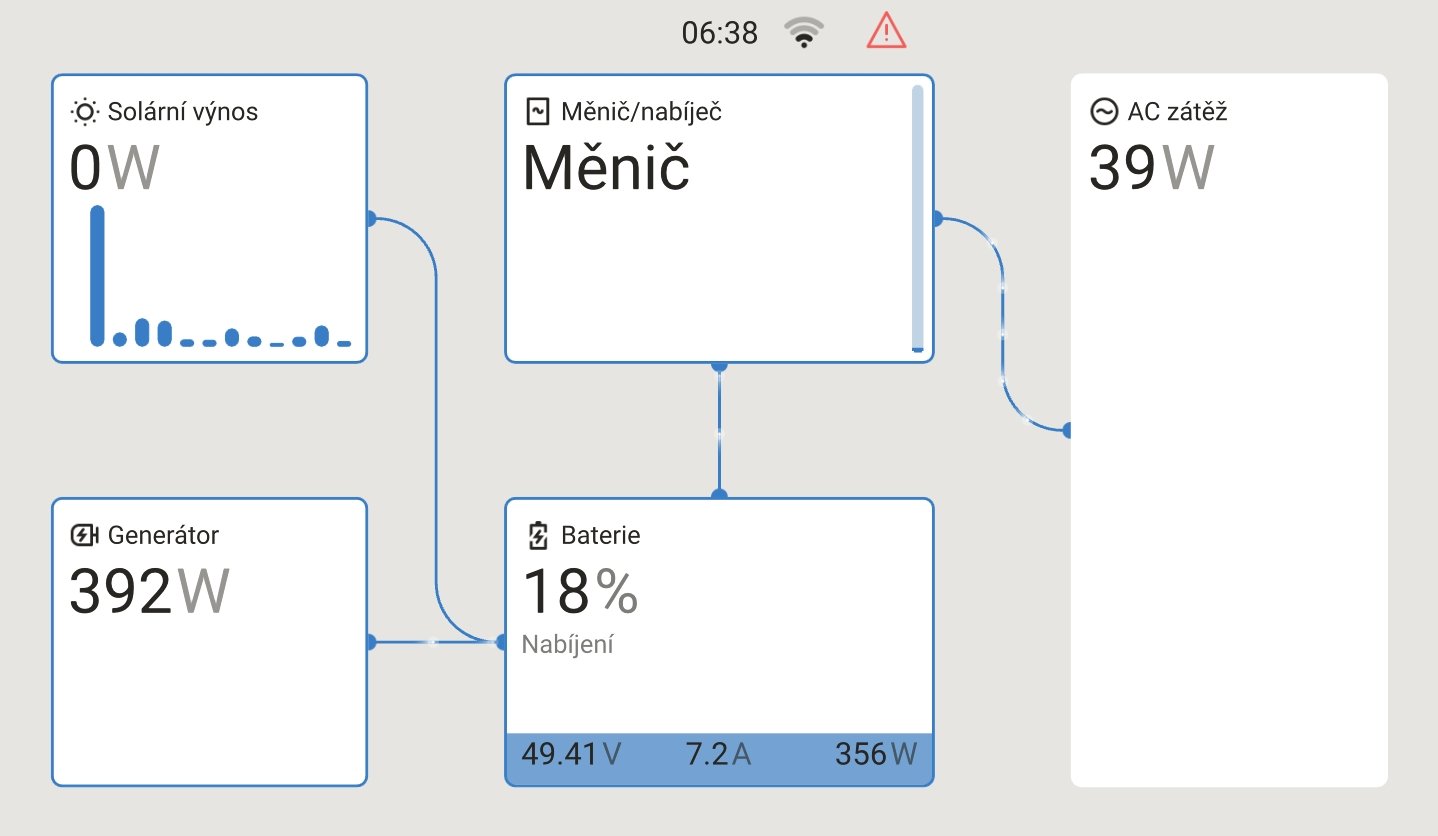Open the AC zátěž load panel
Viewport: 1438px width, 836px height.
point(1229,500)
